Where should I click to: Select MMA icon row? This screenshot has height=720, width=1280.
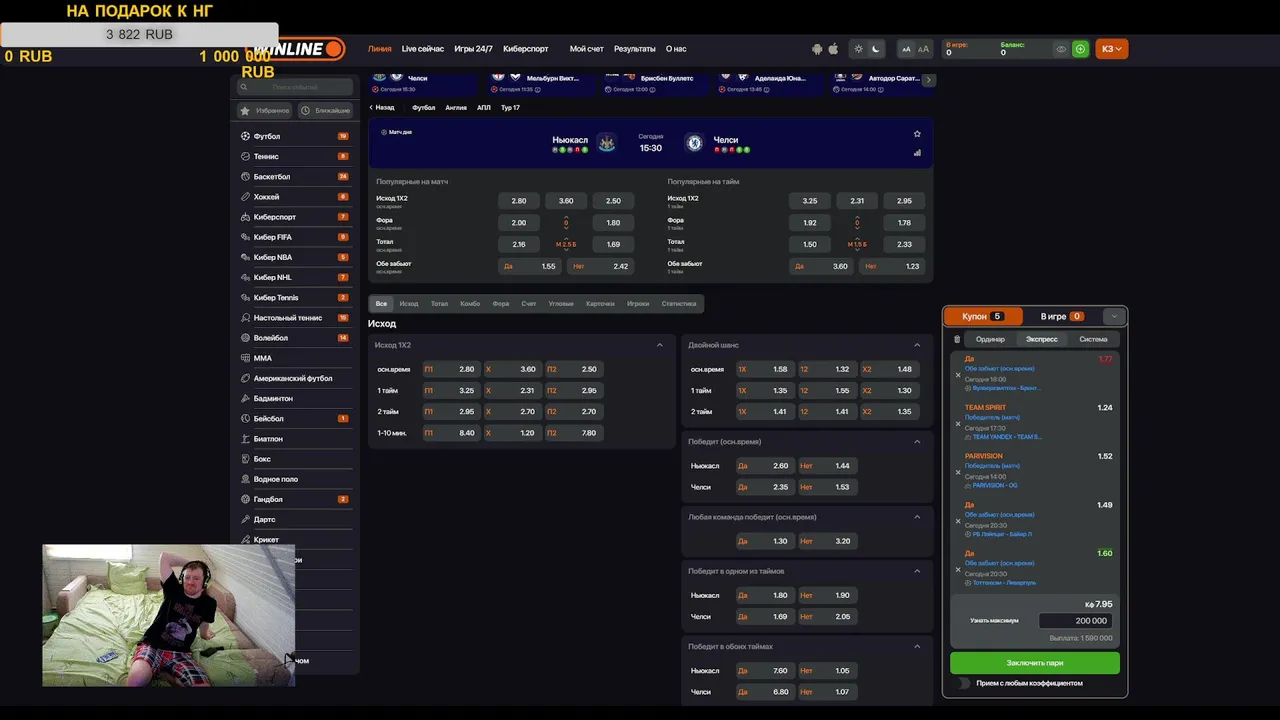tap(295, 358)
